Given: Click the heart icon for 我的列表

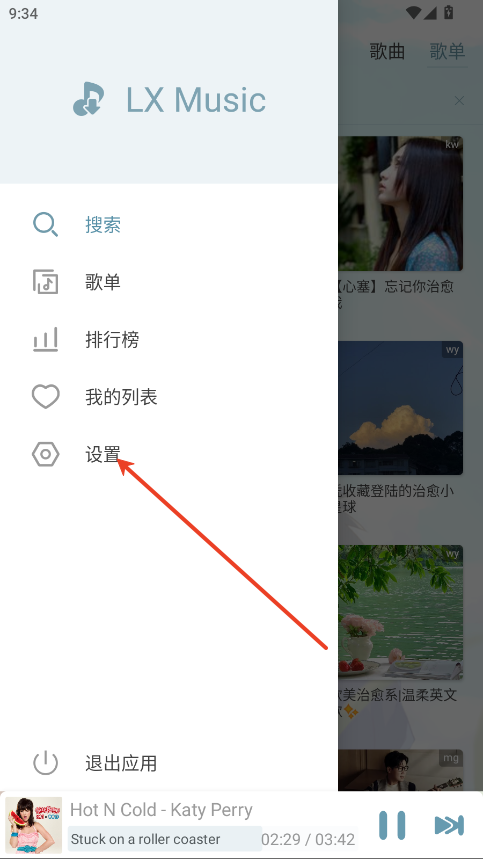Looking at the screenshot, I should tap(45, 397).
